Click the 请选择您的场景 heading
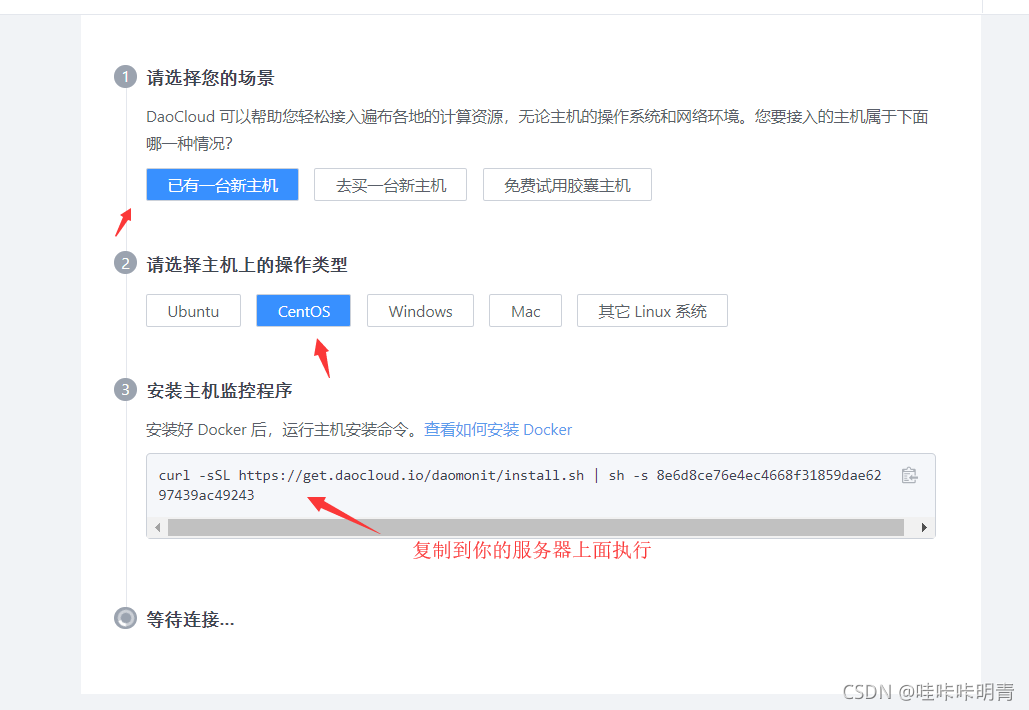Screen dimensions: 1029x710 click(x=210, y=78)
